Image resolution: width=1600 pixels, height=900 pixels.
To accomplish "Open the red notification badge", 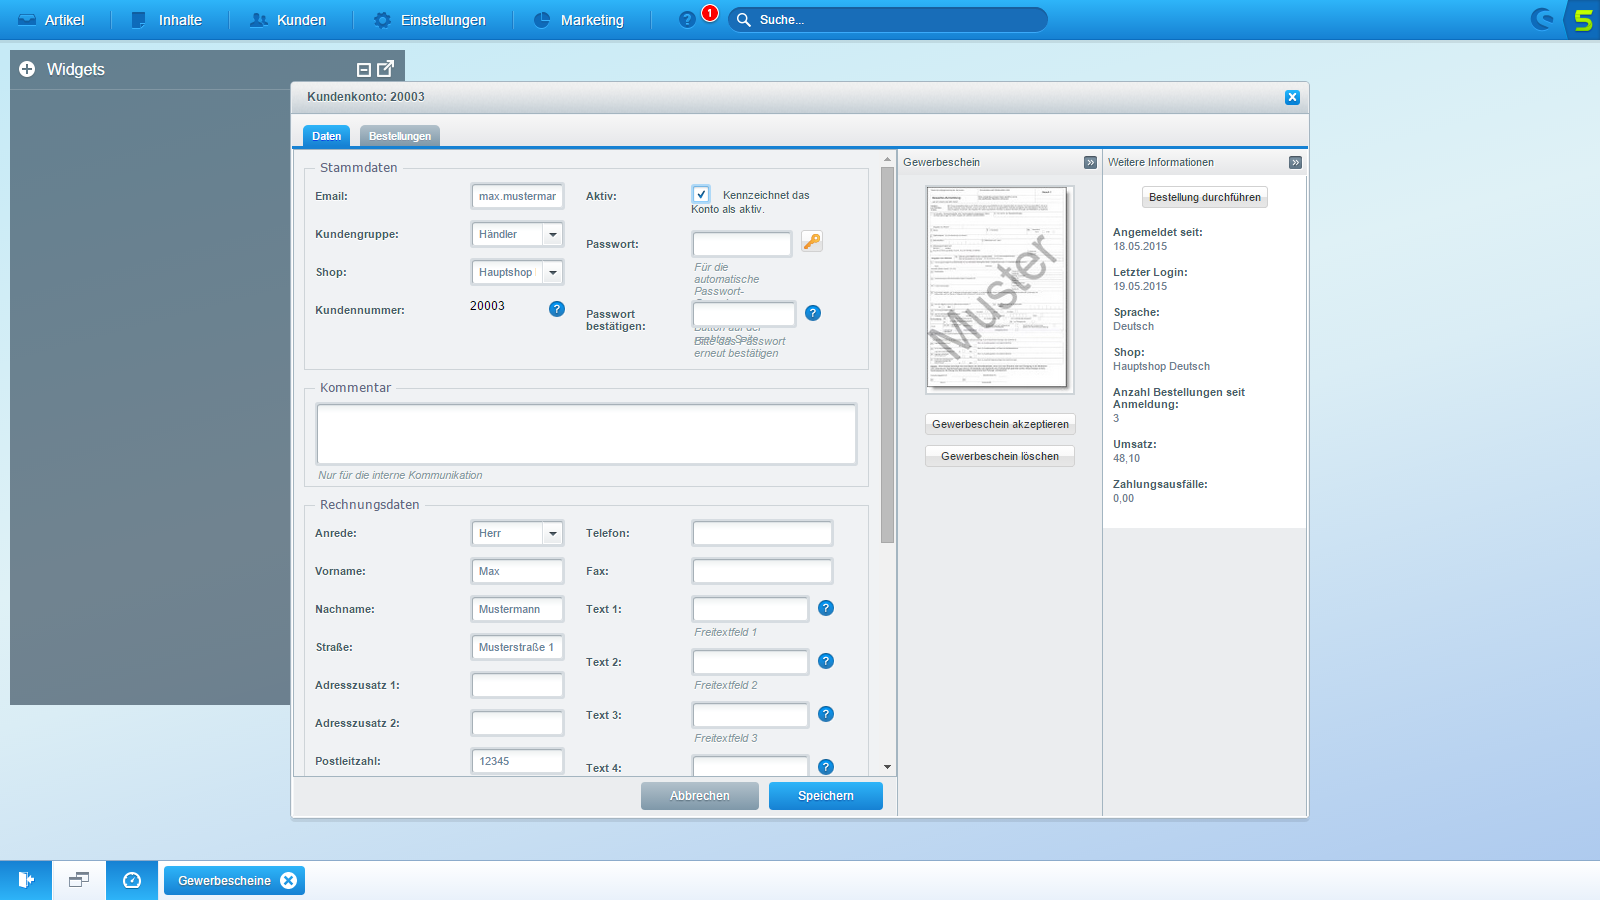I will click(710, 13).
